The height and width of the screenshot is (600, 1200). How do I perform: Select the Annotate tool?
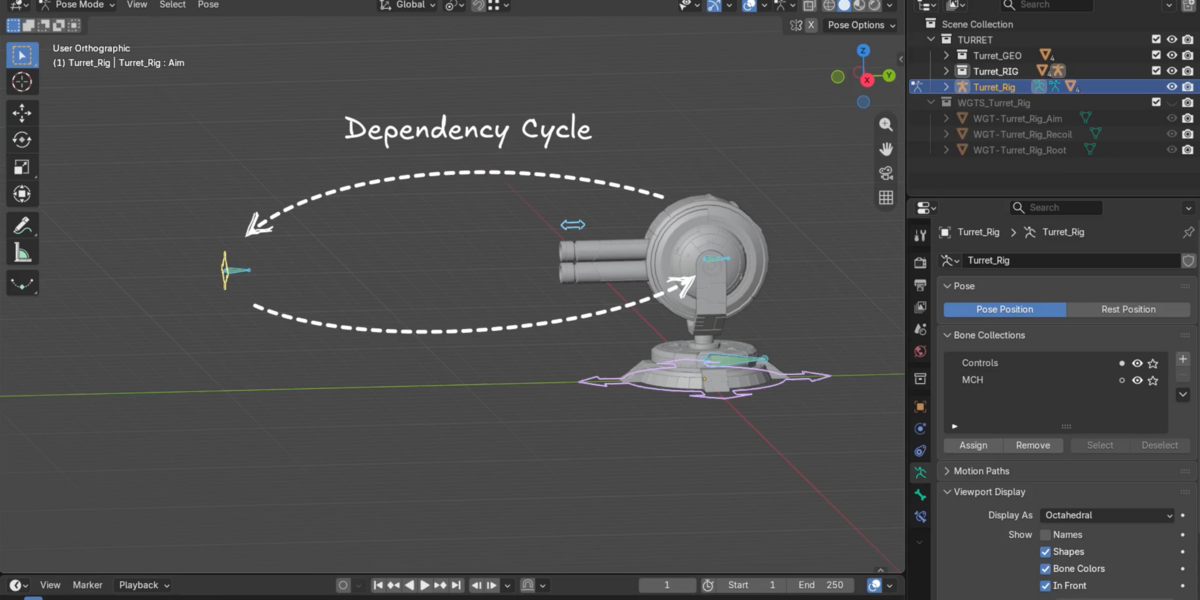[22, 225]
